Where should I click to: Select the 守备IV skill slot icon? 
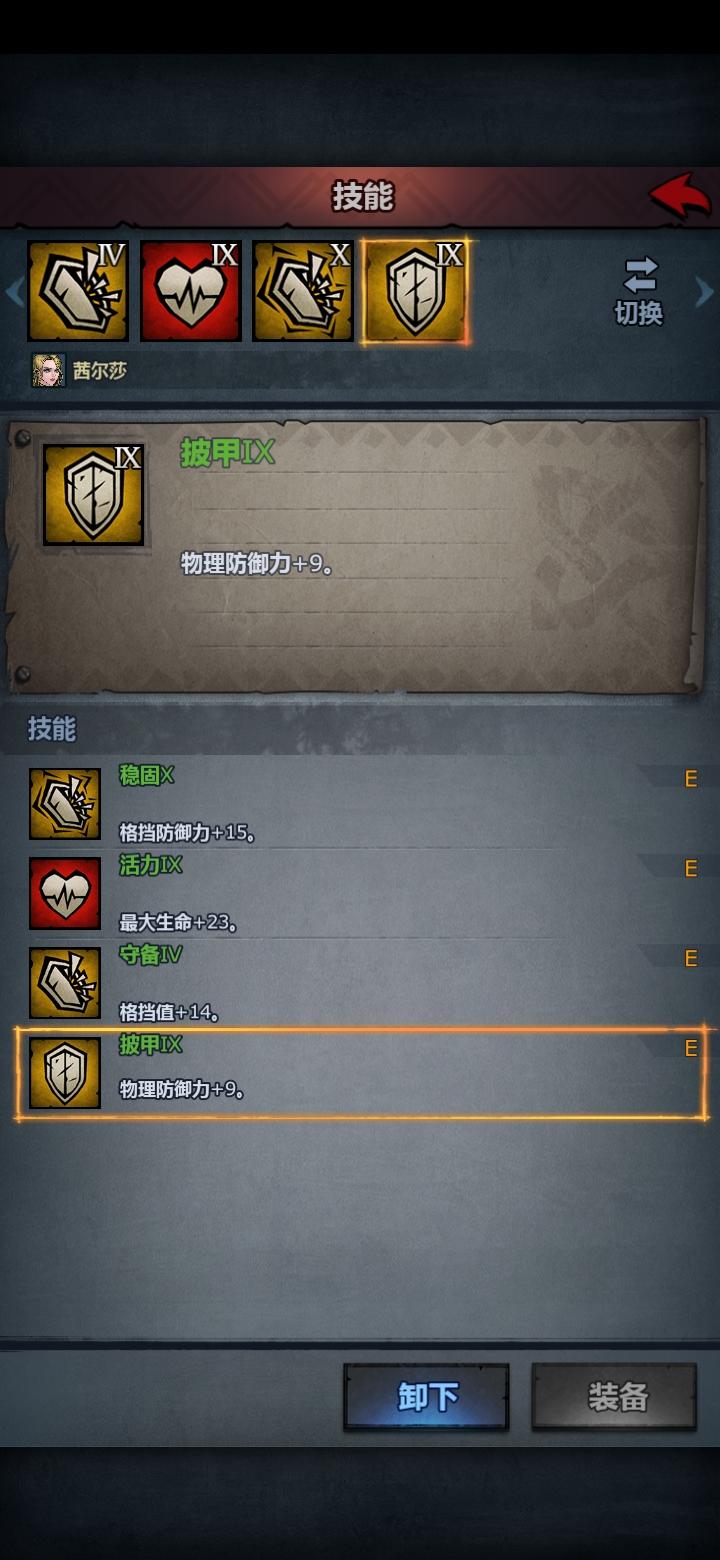tap(78, 291)
